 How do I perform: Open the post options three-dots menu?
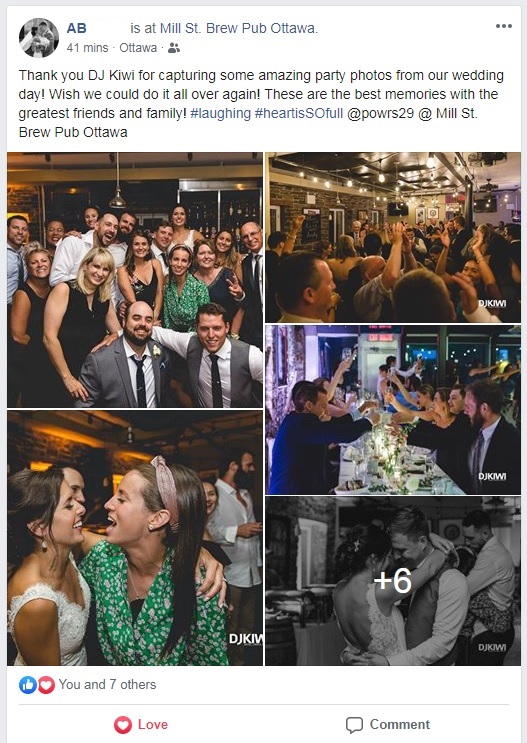503,26
